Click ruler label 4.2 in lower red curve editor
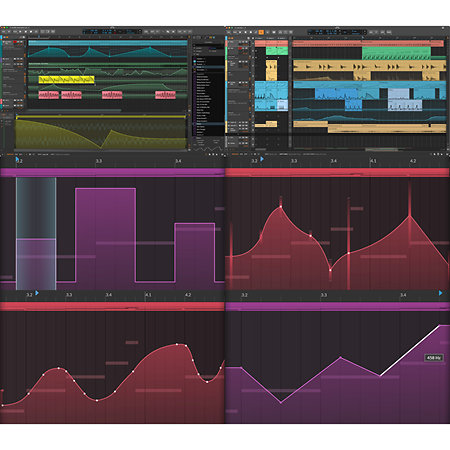Screen dimensions: 450x450 coord(188,295)
